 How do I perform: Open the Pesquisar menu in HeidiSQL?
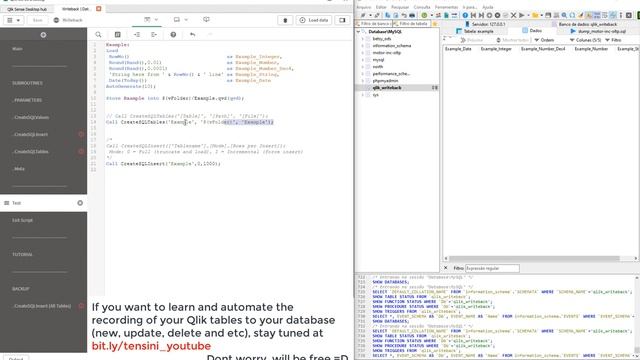click(400, 7)
